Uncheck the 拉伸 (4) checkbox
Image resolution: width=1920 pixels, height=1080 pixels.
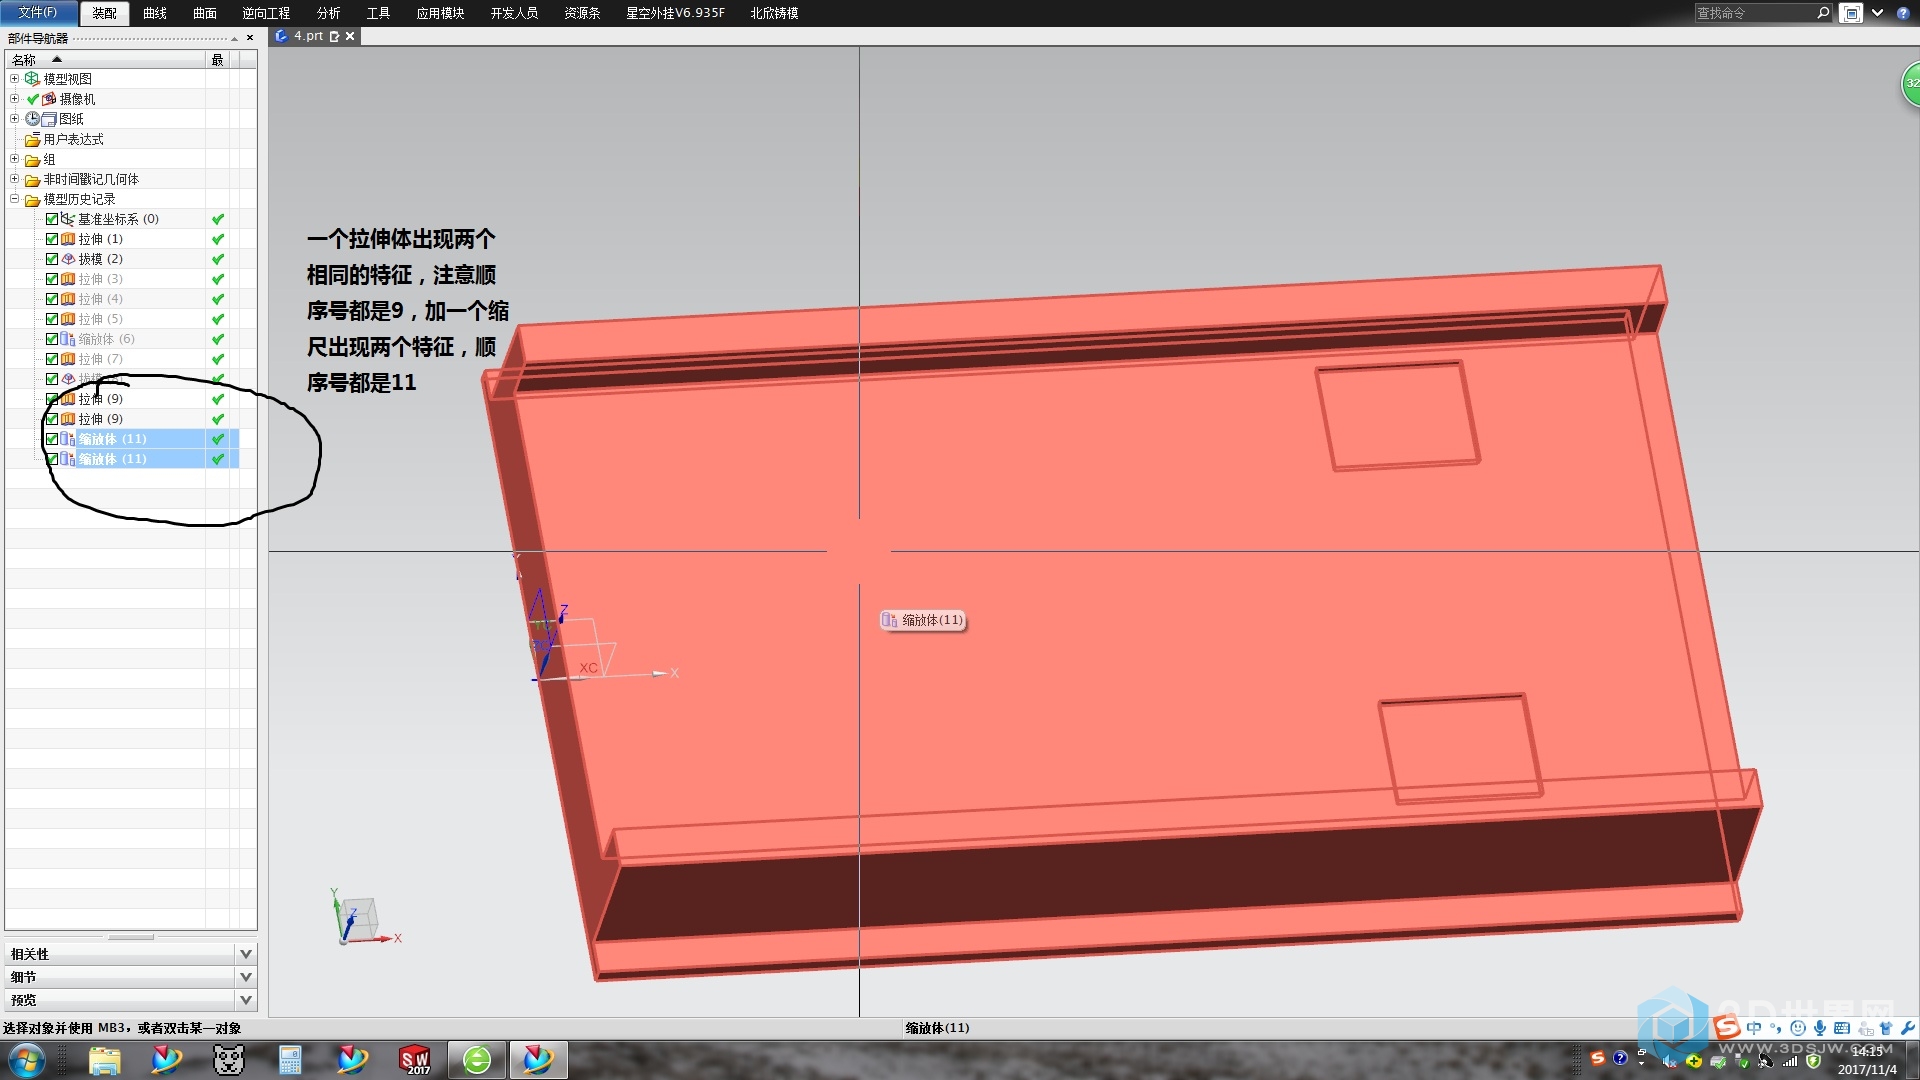point(52,299)
